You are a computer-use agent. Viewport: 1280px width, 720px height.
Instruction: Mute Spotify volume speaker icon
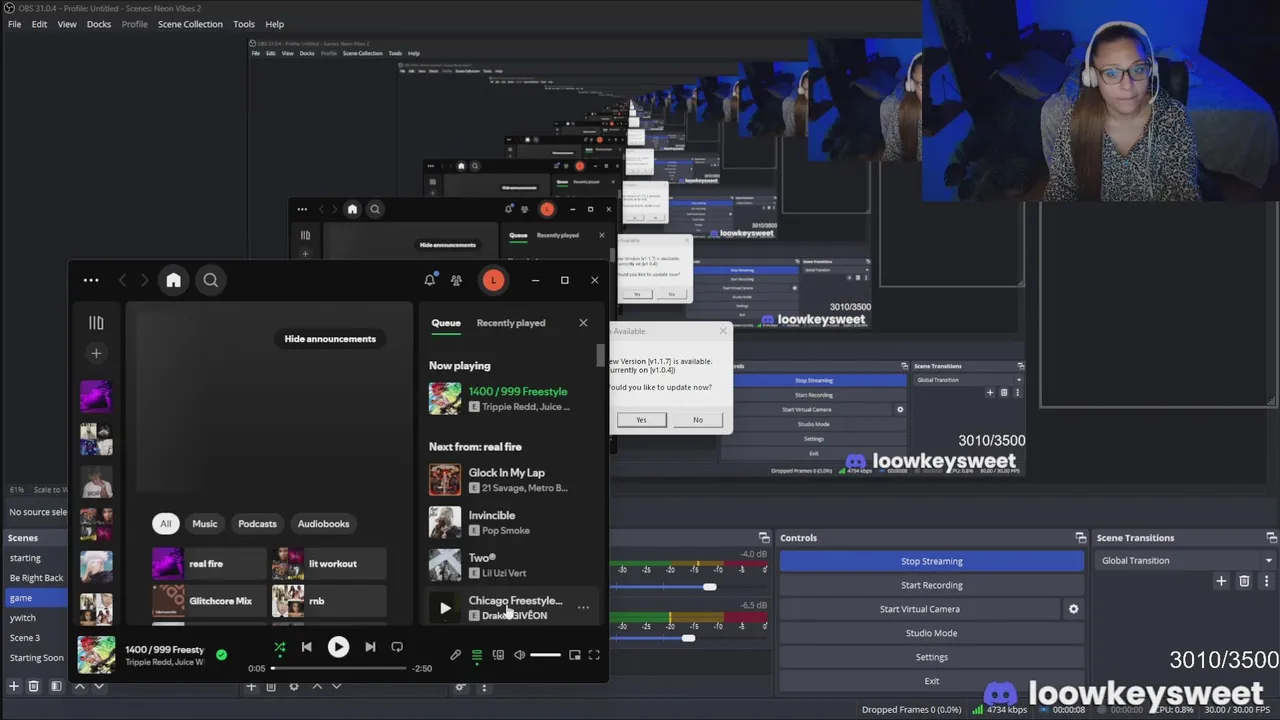click(519, 655)
